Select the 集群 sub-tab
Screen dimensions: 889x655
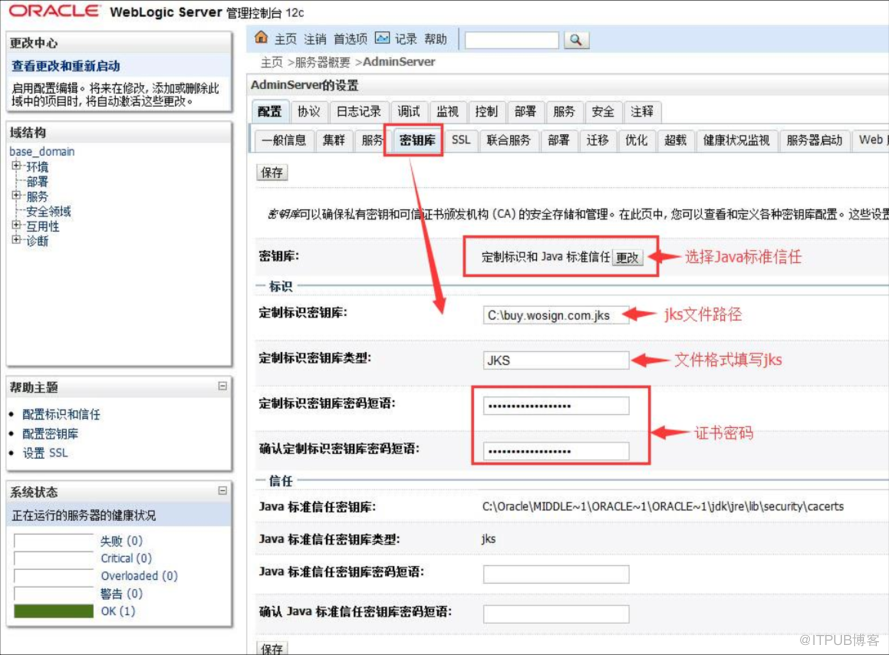coord(334,140)
